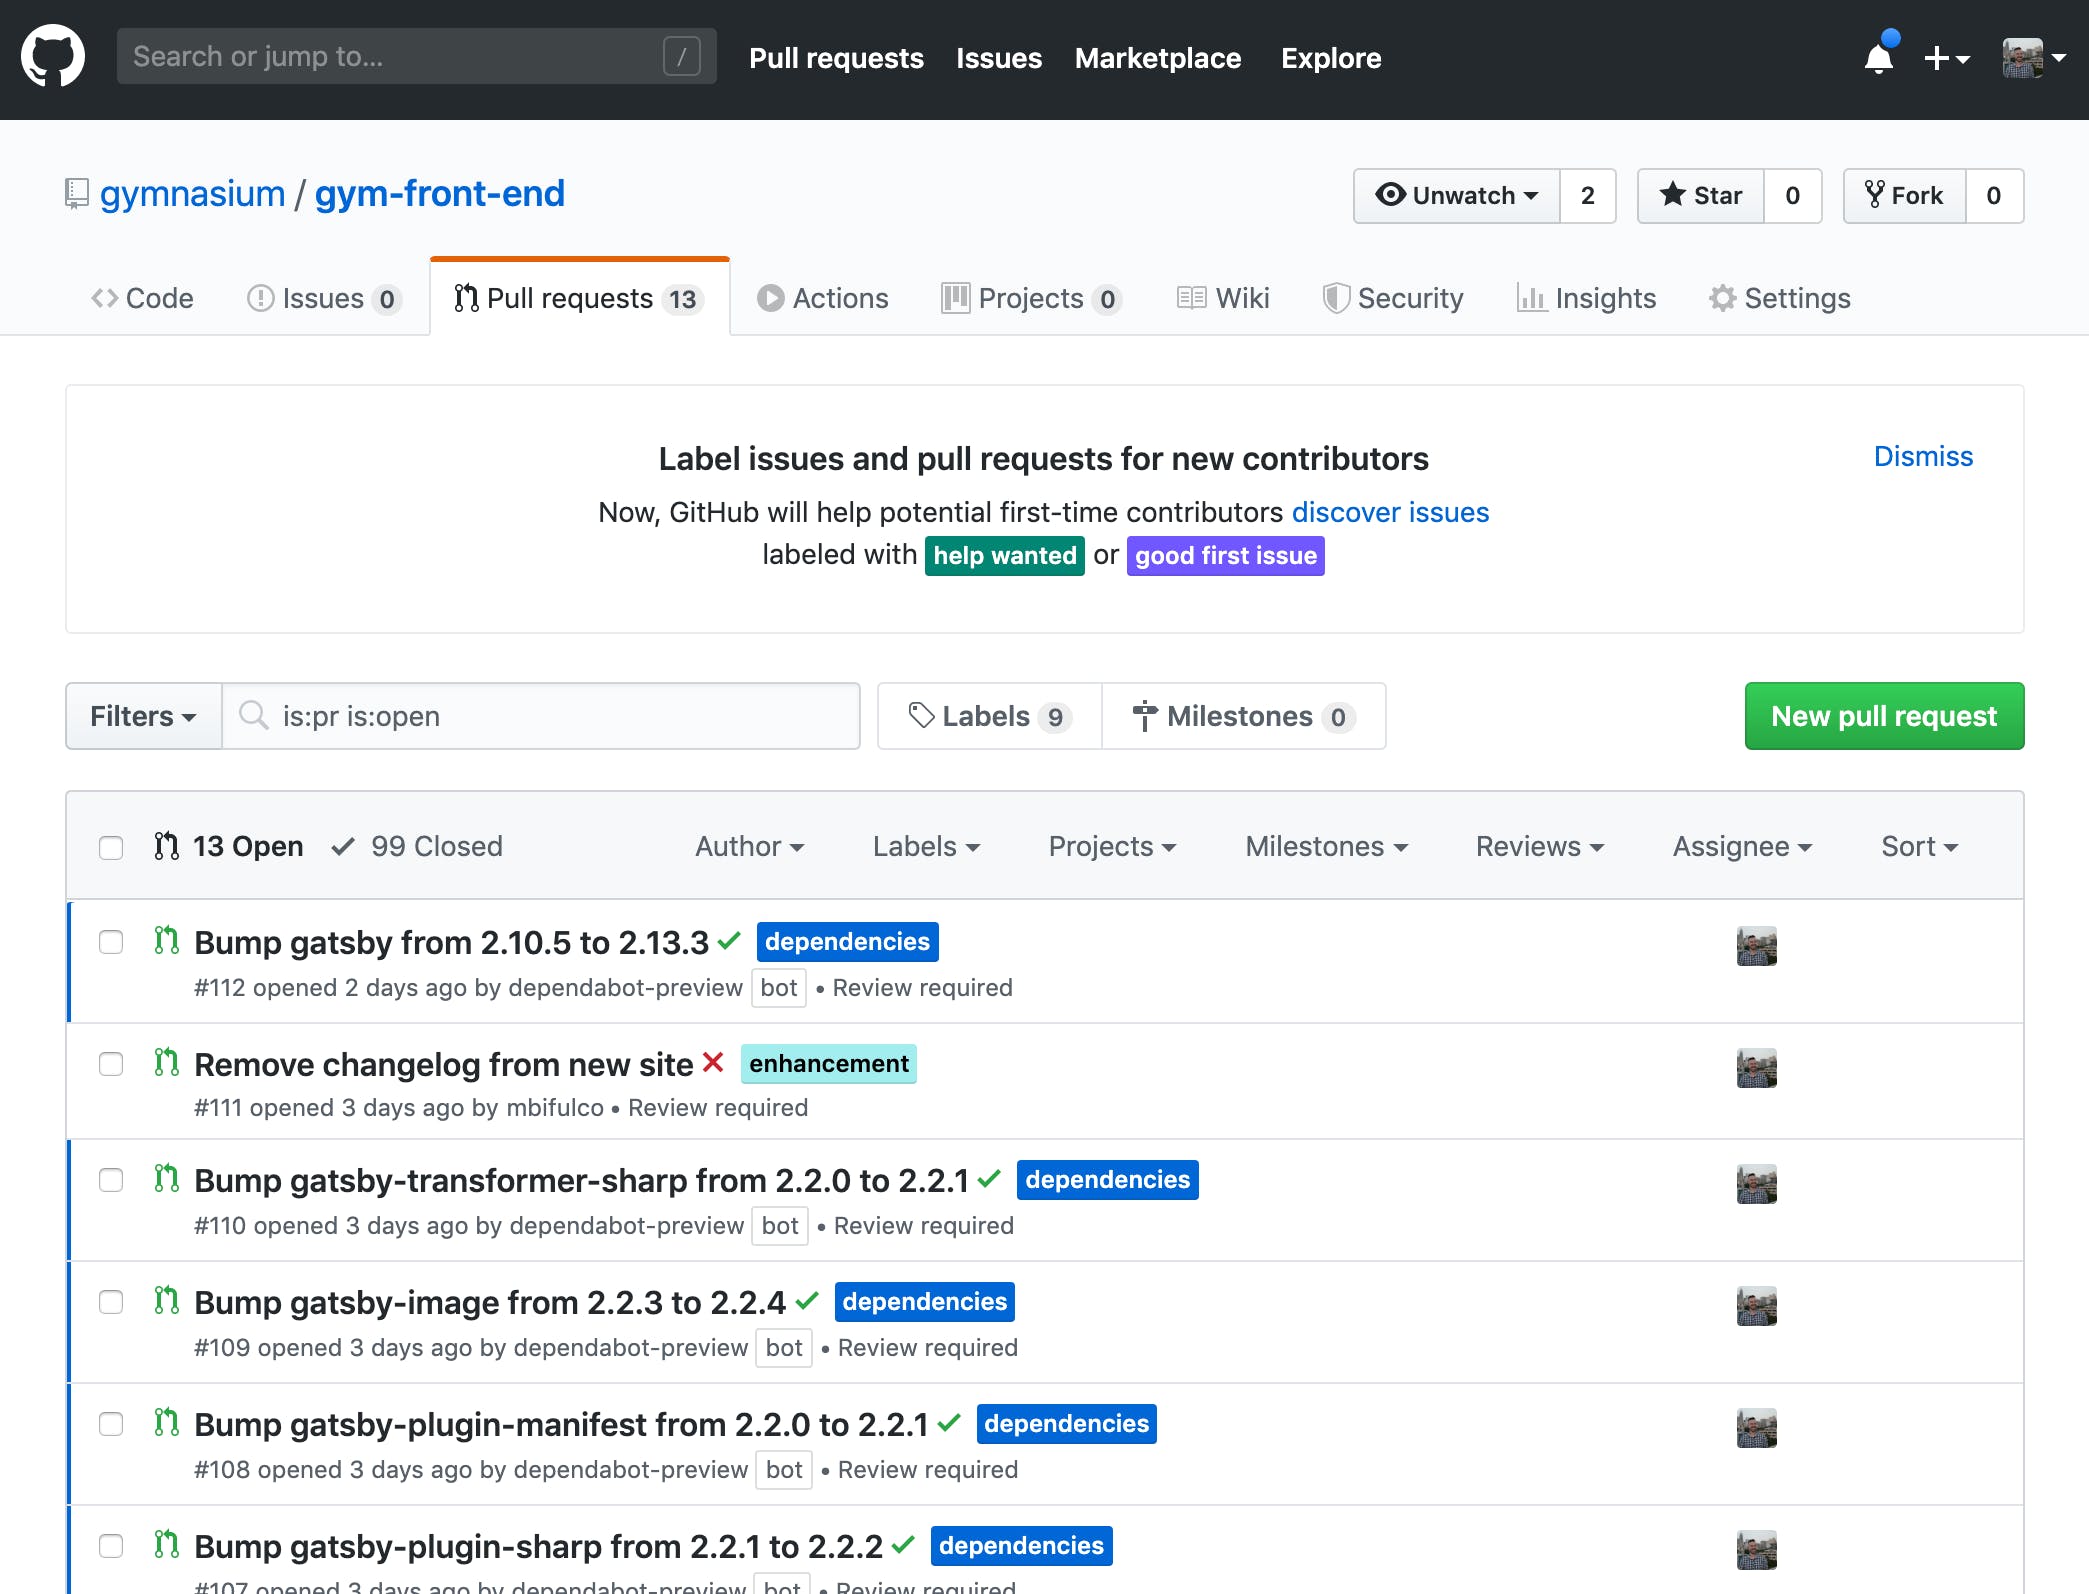This screenshot has width=2089, height=1594.
Task: Switch to the Insights tab
Action: tap(1587, 298)
